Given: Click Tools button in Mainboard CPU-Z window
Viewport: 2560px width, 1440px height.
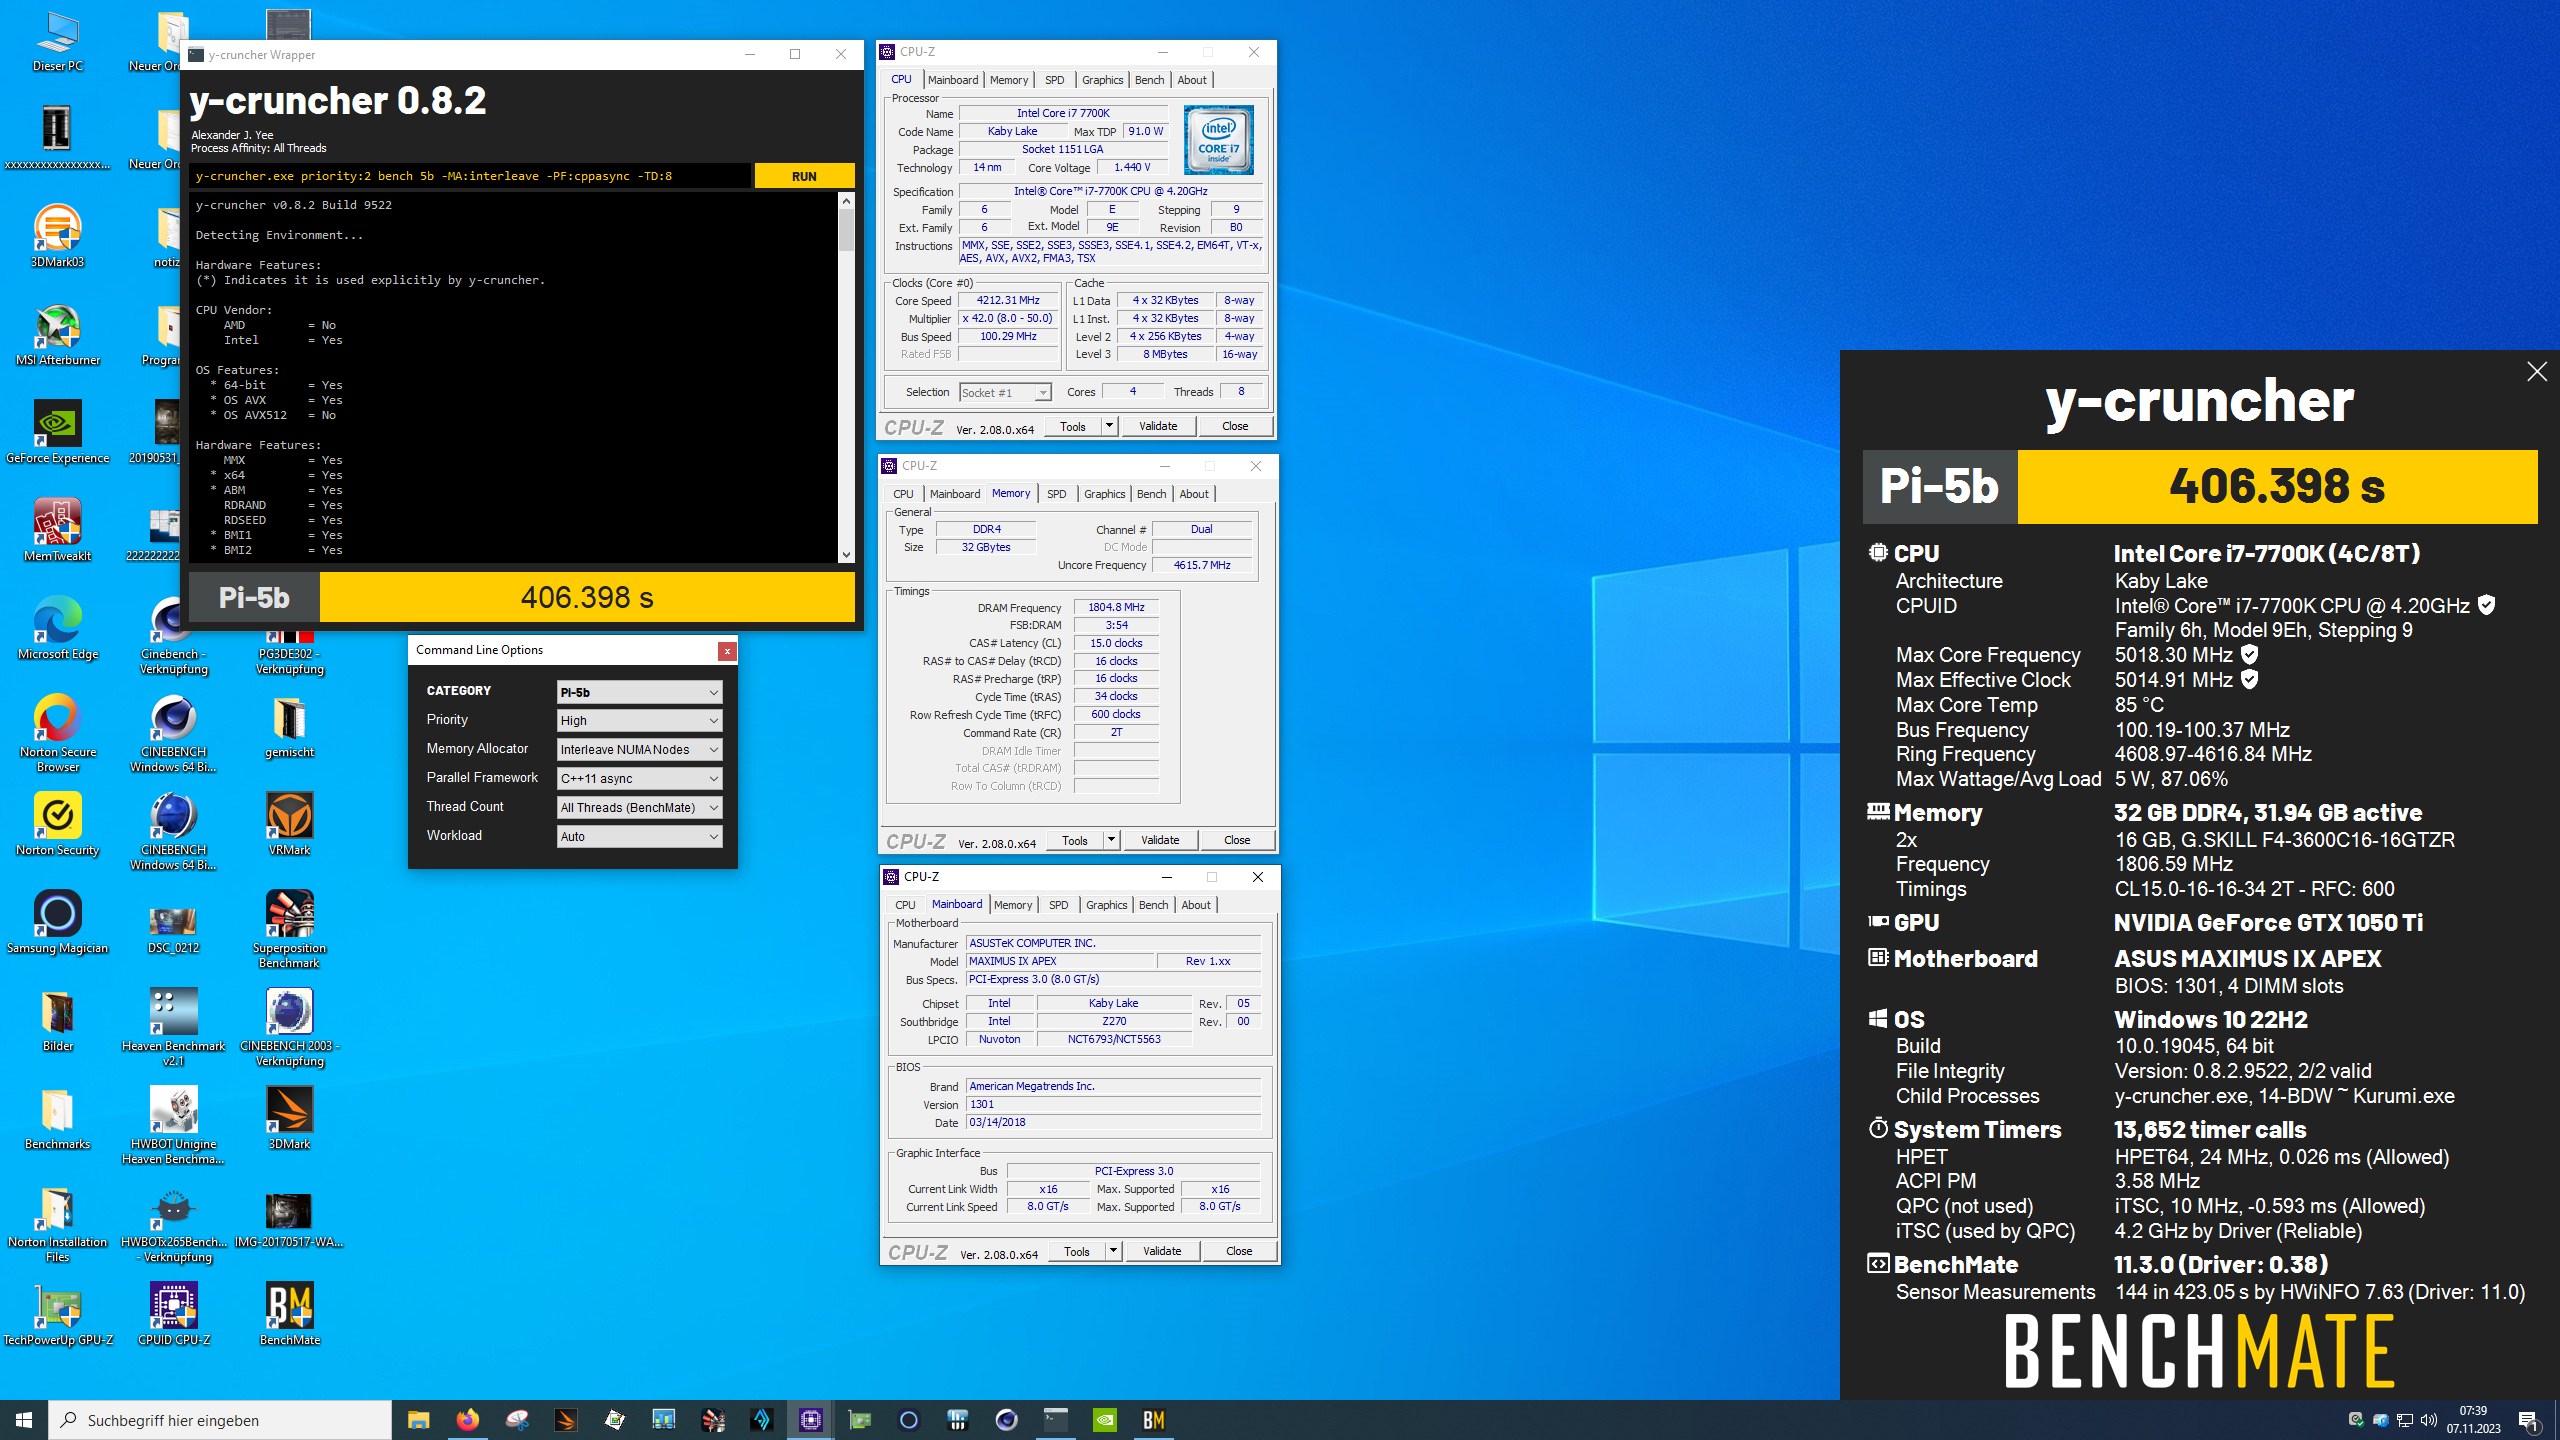Looking at the screenshot, I should click(1077, 1251).
